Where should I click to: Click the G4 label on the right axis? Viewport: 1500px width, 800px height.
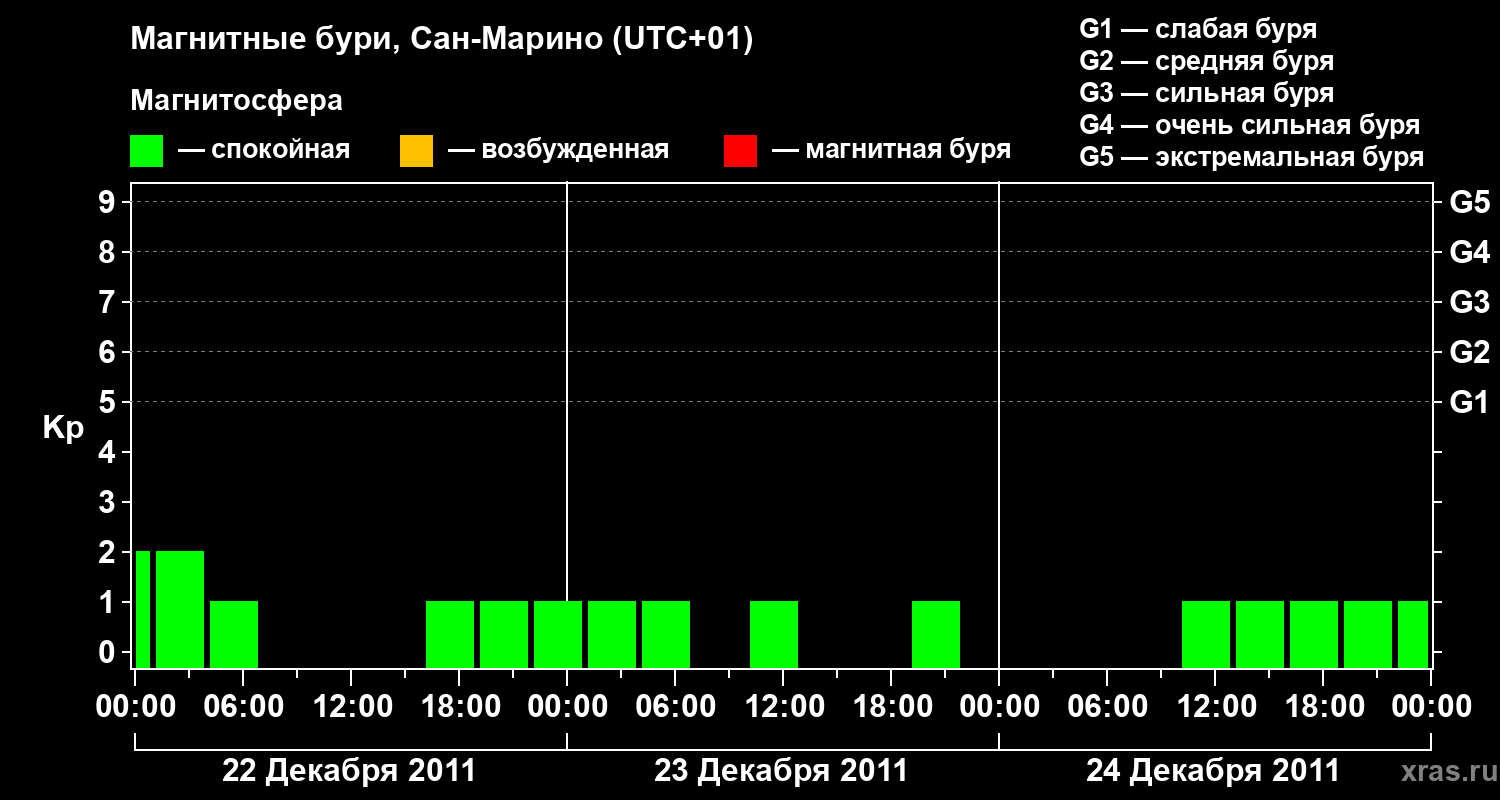[1470, 252]
